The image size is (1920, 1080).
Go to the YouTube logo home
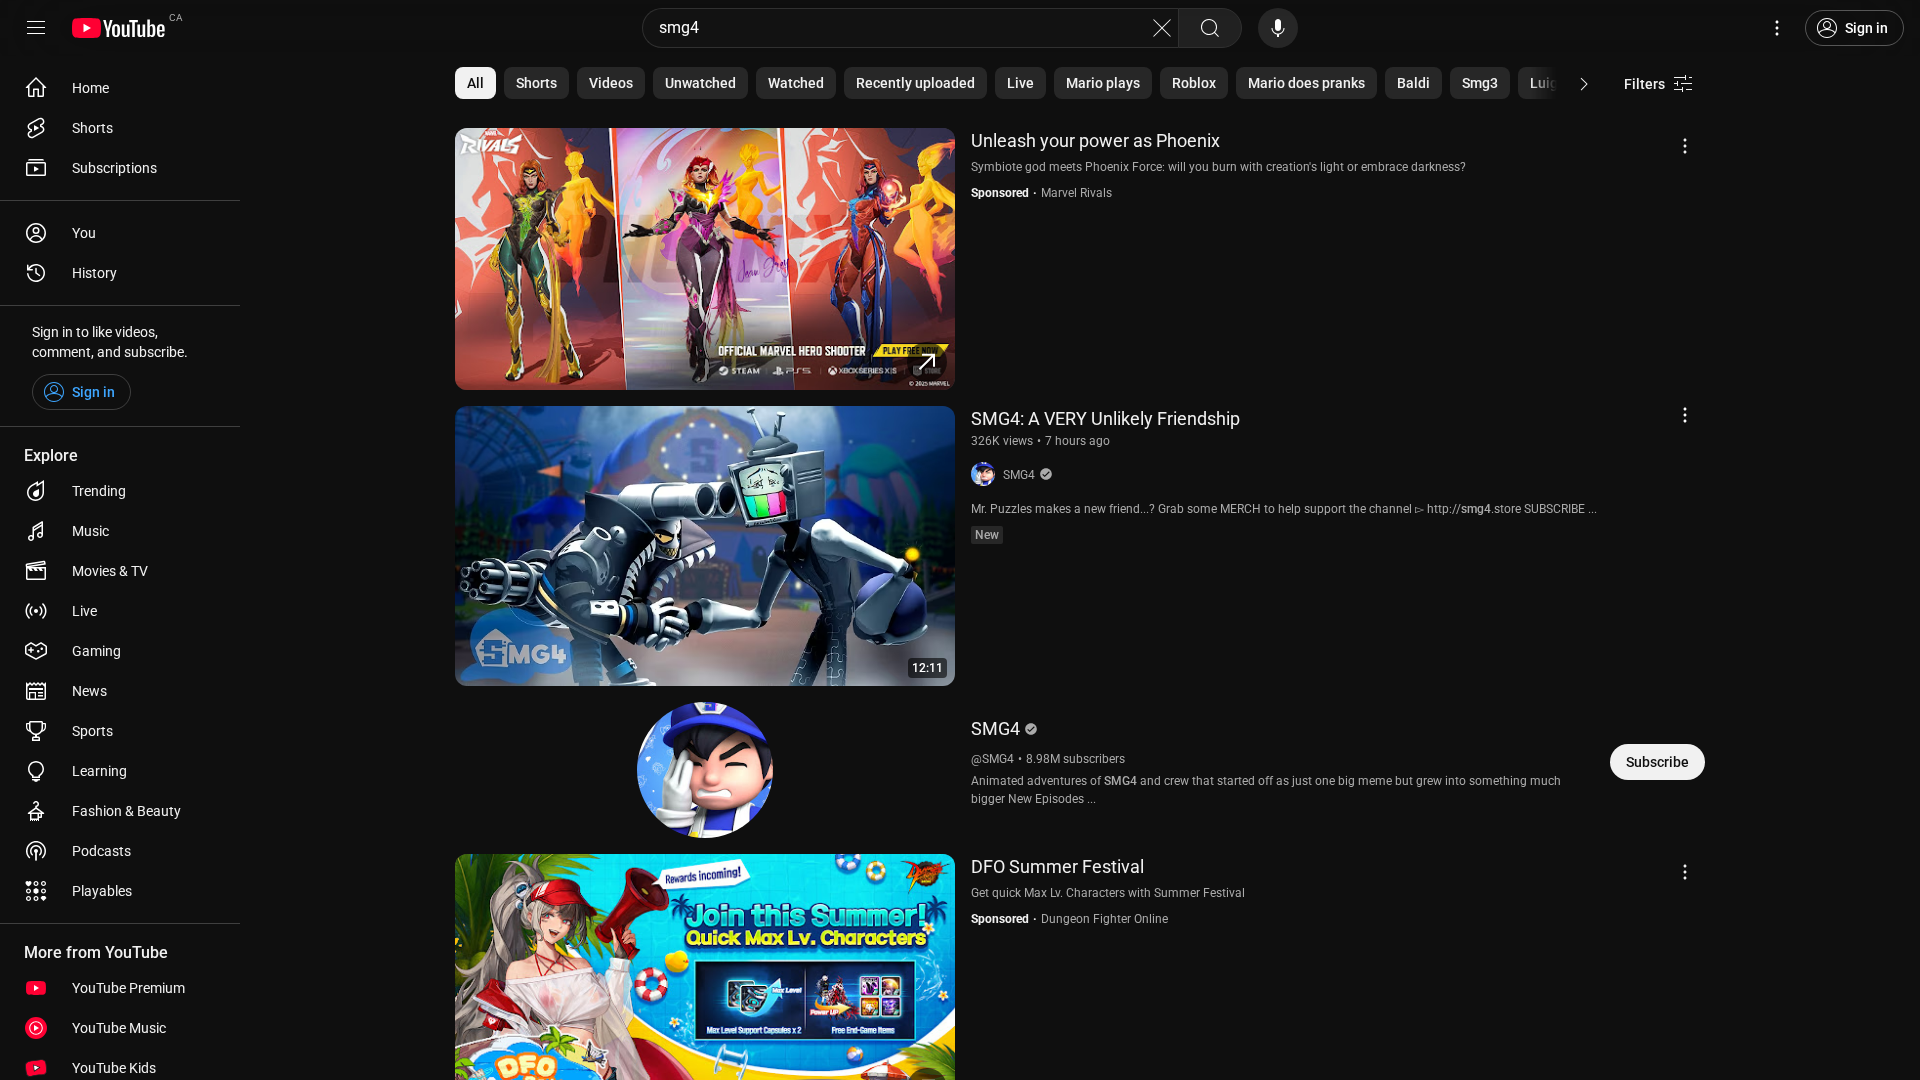coord(119,28)
